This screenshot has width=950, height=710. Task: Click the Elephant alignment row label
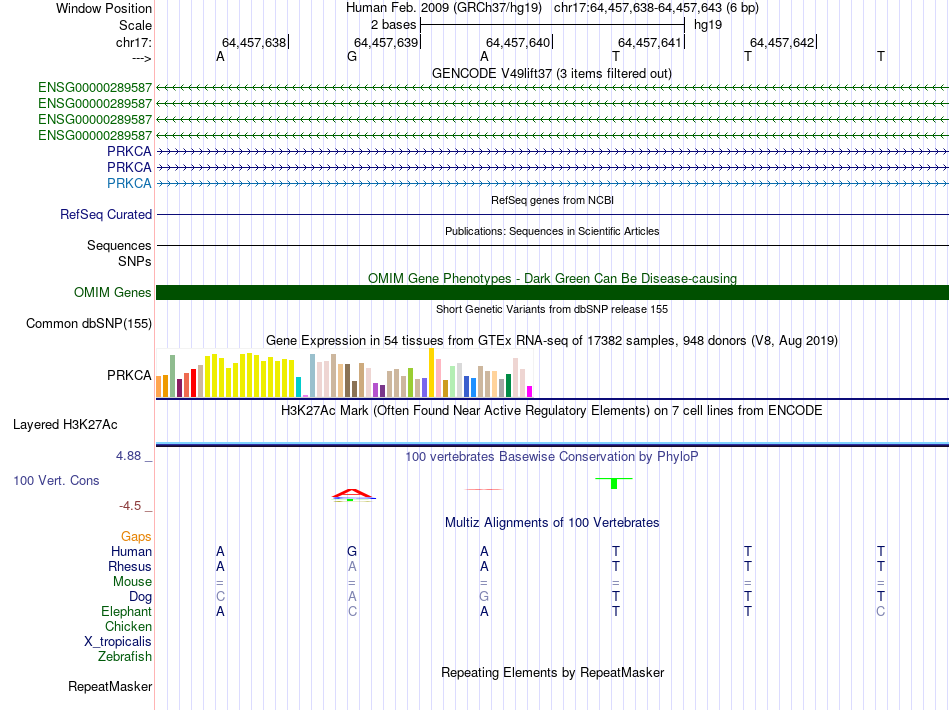(126, 611)
